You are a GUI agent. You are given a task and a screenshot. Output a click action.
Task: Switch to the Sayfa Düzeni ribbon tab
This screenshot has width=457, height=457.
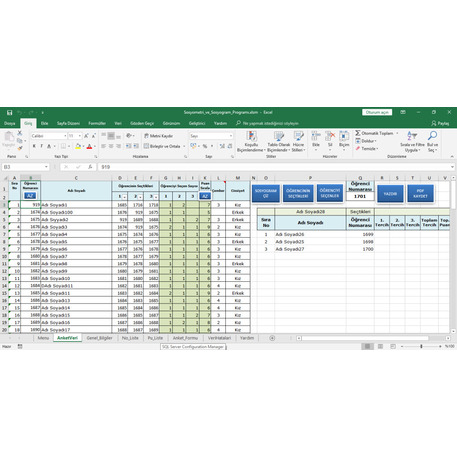click(x=68, y=123)
